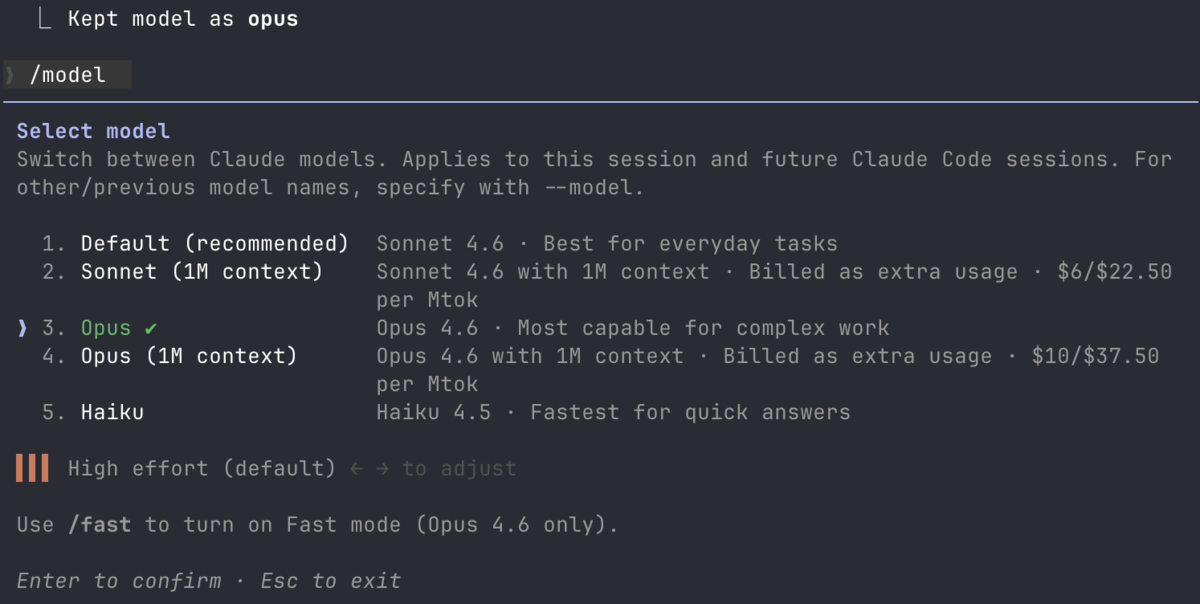Click the Enter to confirm hint
Image resolution: width=1200 pixels, height=604 pixels.
click(119, 581)
